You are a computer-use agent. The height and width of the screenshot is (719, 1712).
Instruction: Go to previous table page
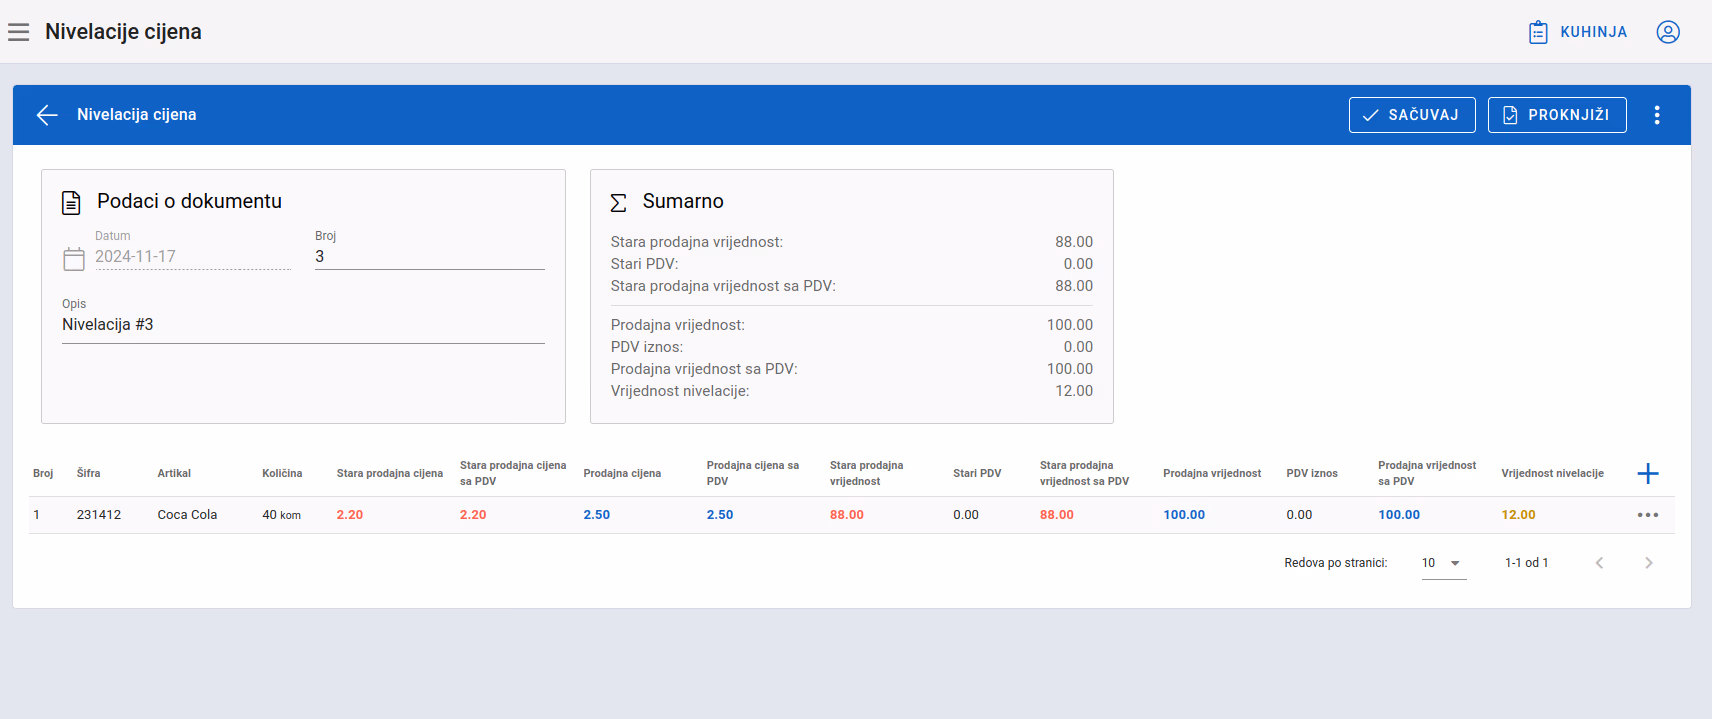[x=1599, y=563]
